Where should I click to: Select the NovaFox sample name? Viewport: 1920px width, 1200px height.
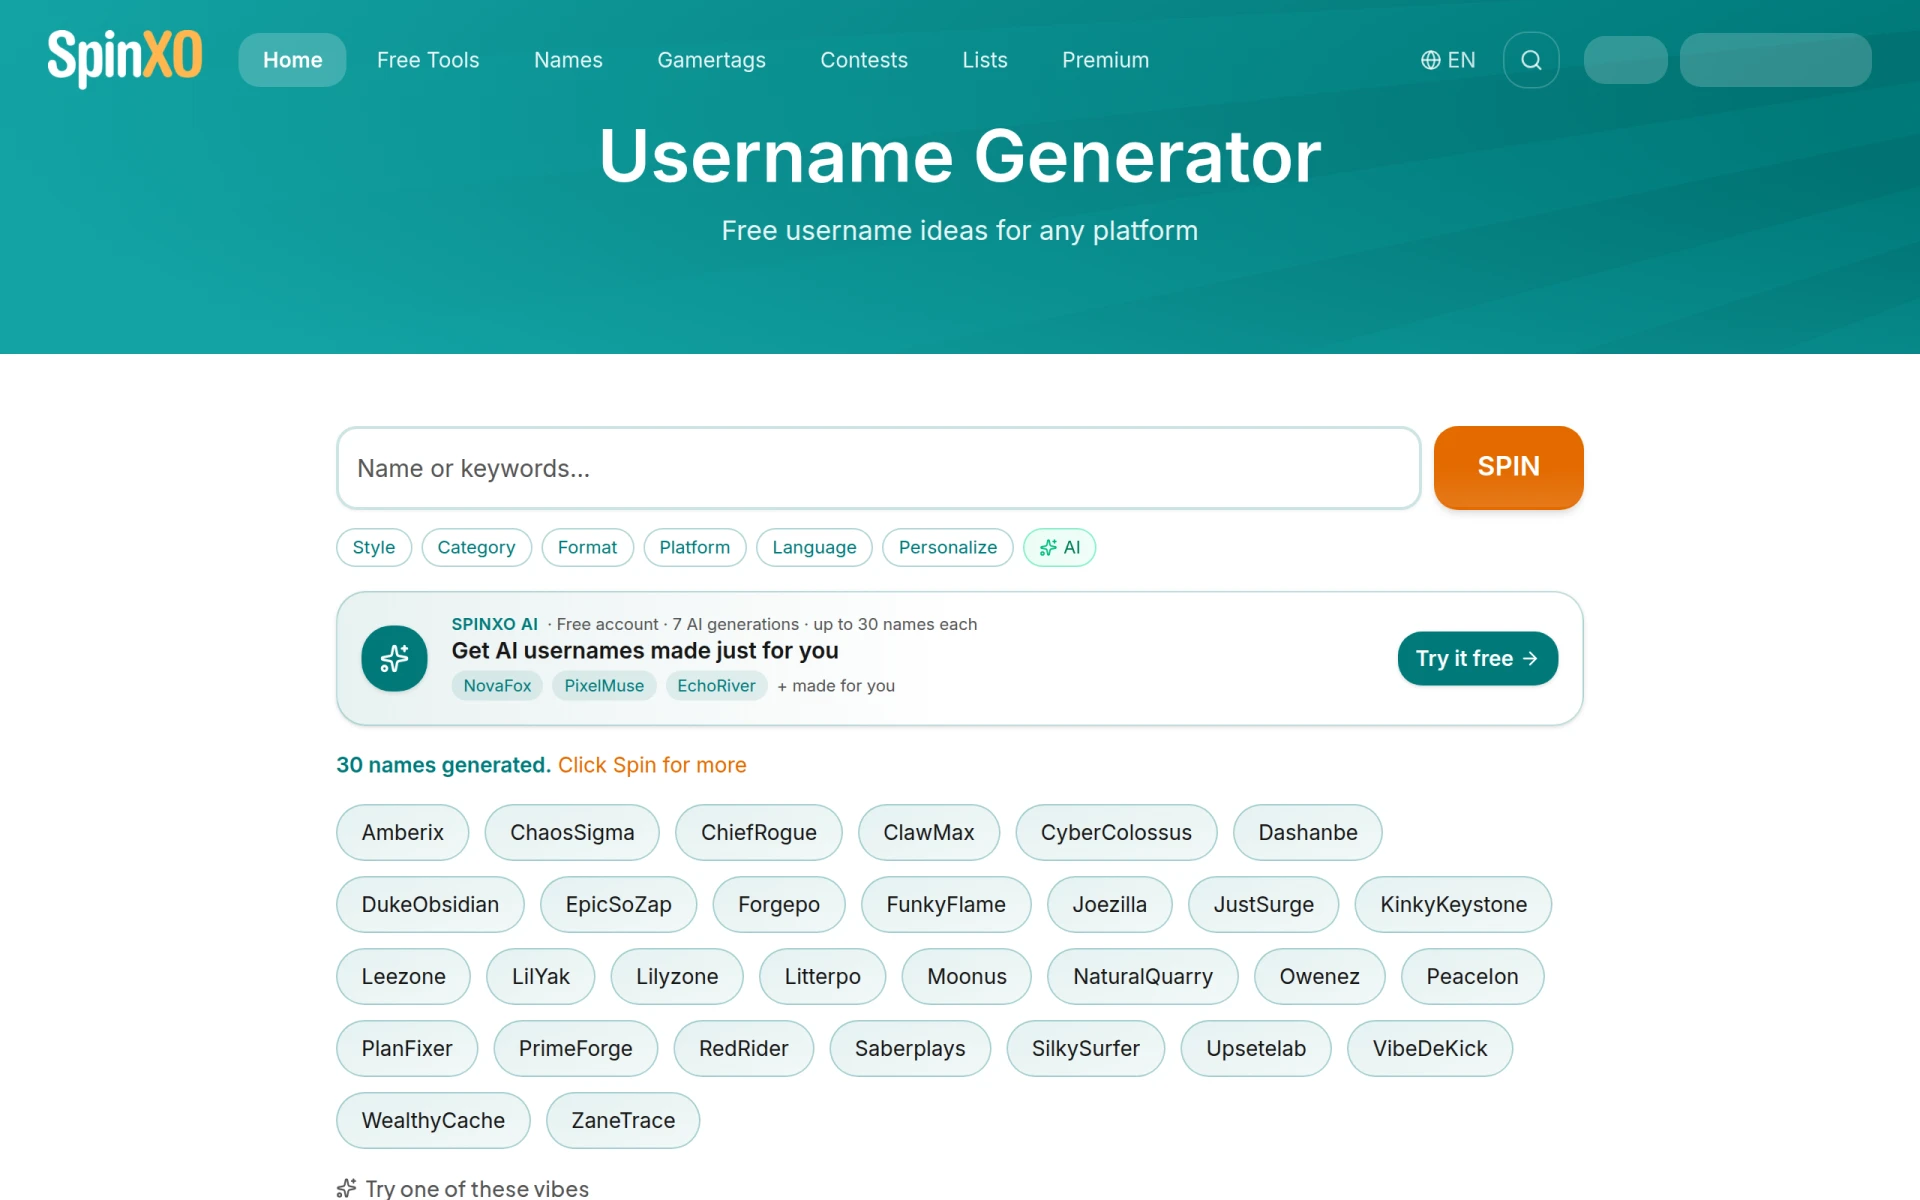pos(497,686)
